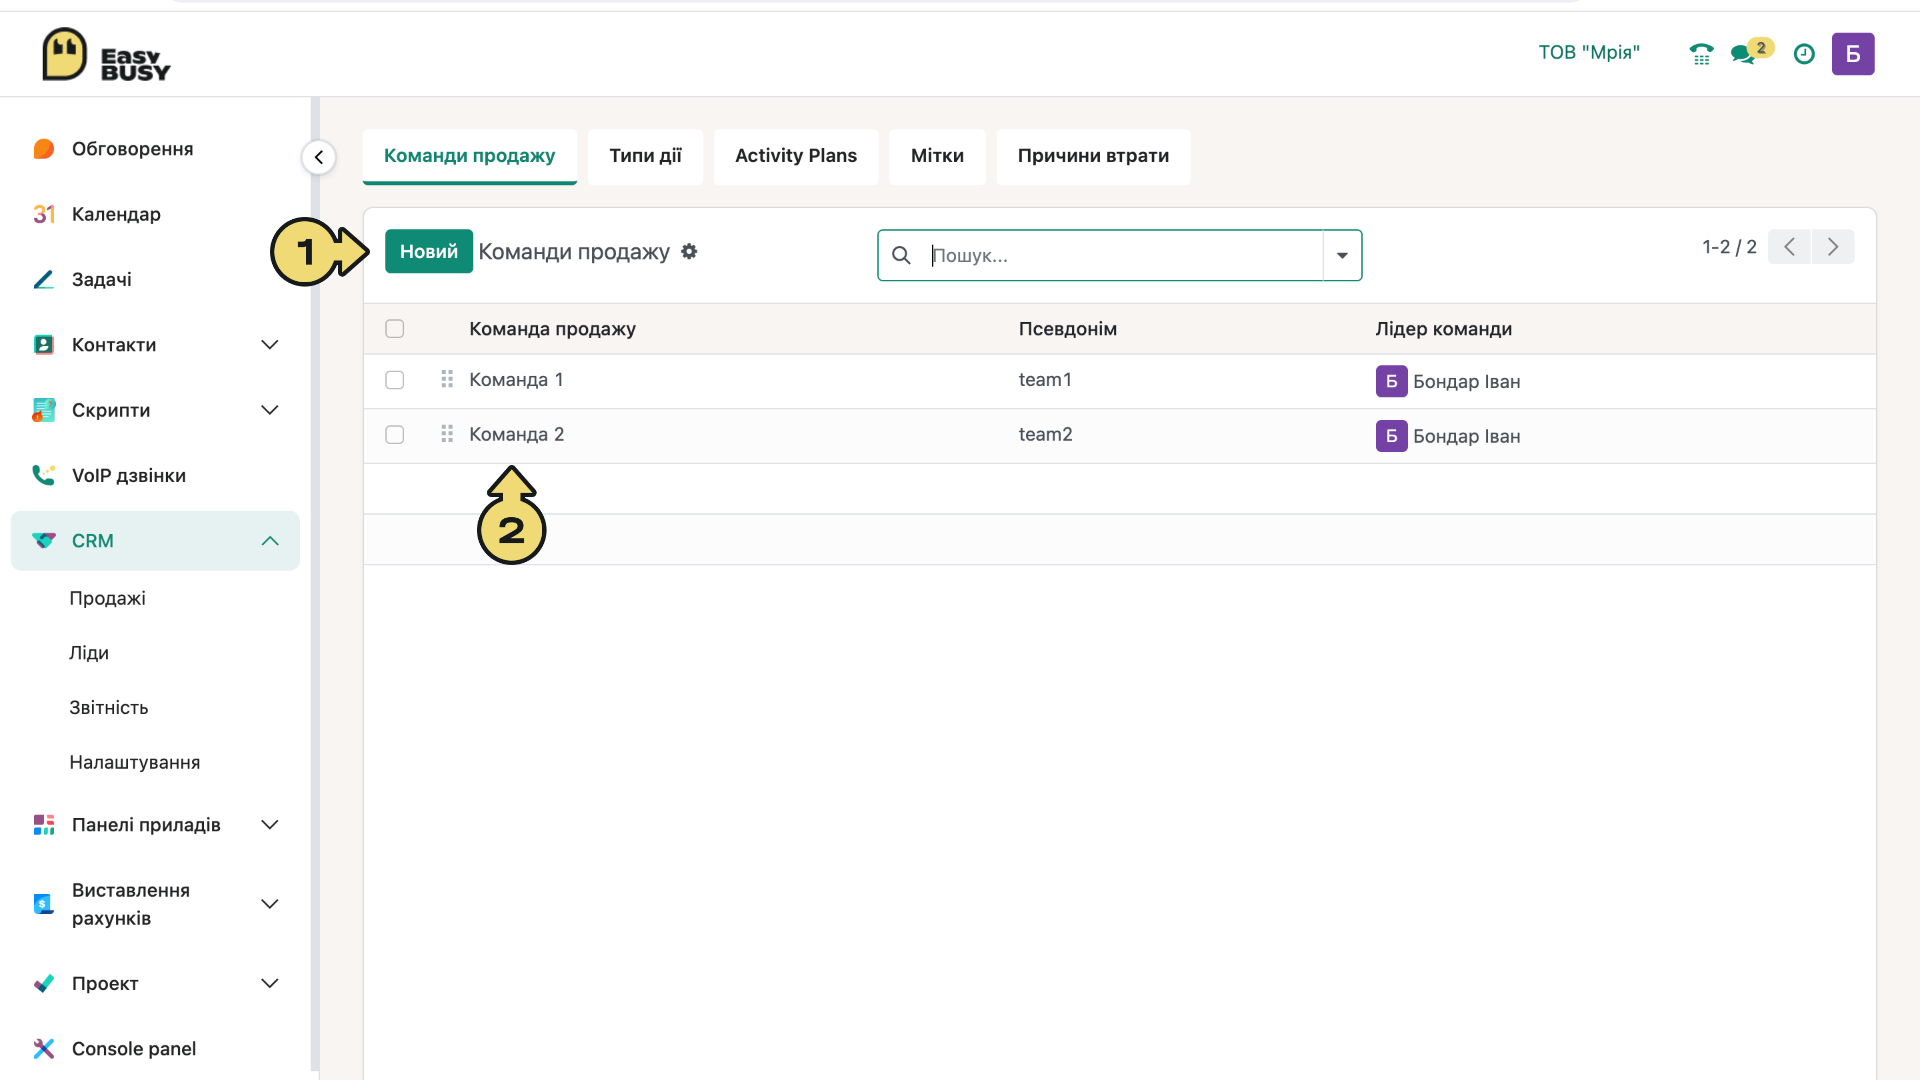Screen dimensions: 1920x1080
Task: Click Бондар Іван avatar in Команда 2 row
Action: [x=1391, y=436]
